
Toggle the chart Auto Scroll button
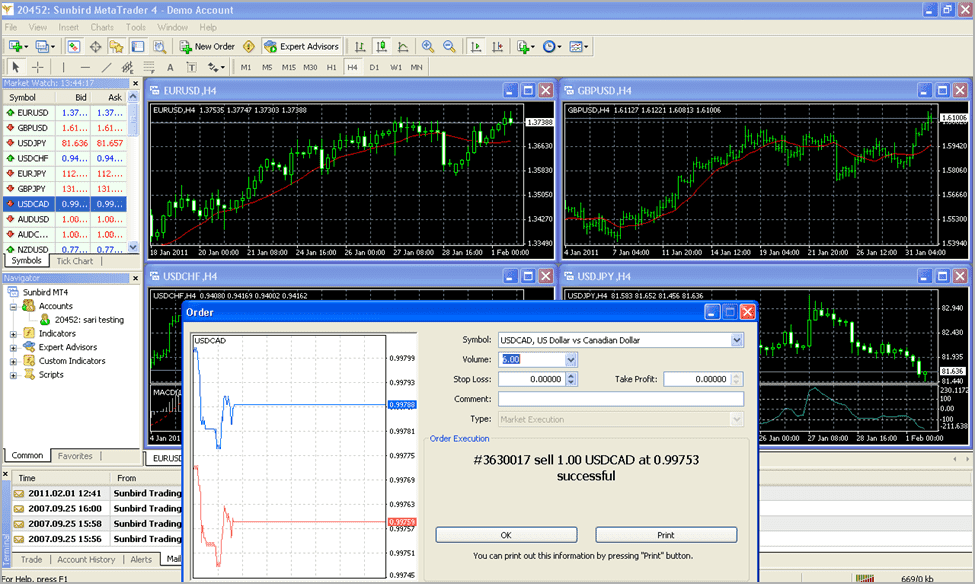[475, 46]
